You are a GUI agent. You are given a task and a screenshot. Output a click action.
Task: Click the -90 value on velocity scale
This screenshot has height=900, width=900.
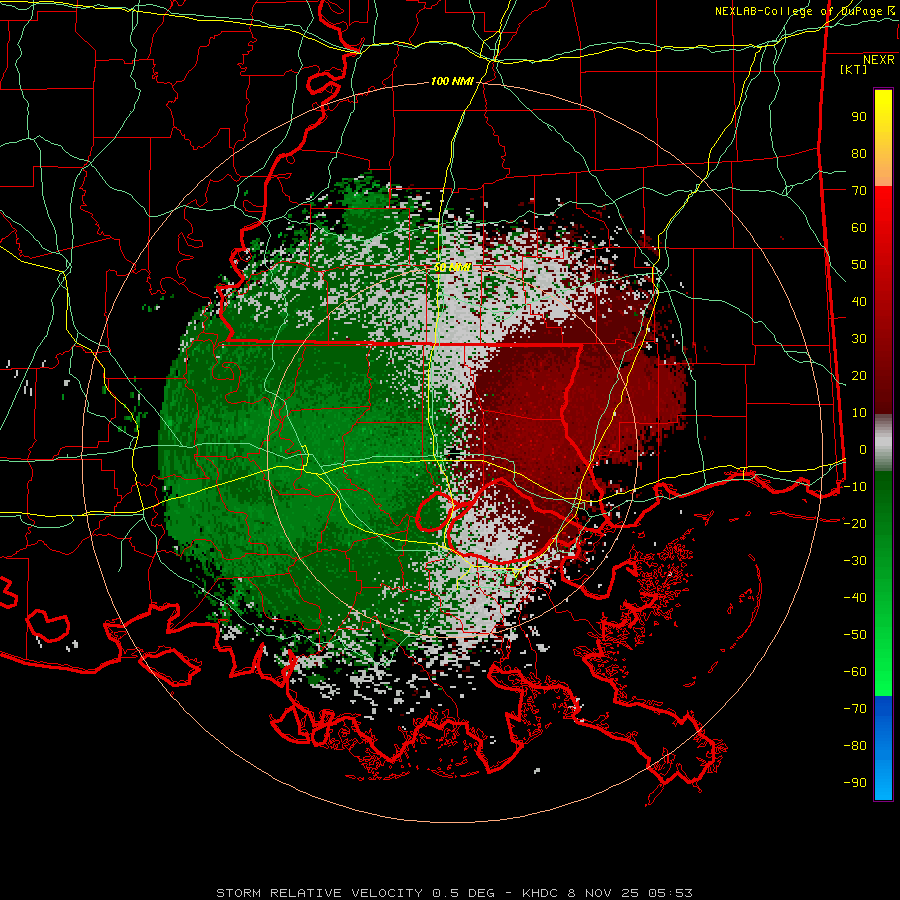coord(855,783)
